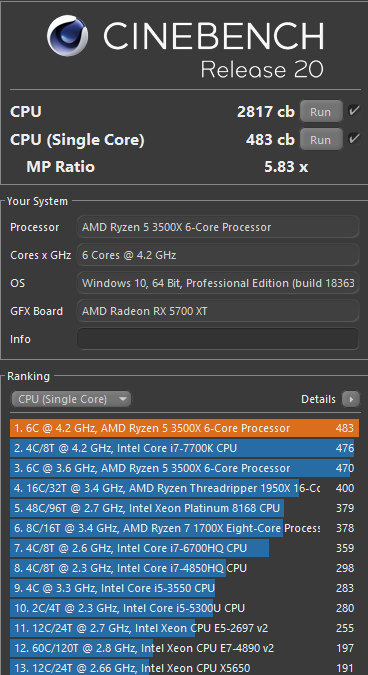Run the CPU (Single Core) benchmark

coord(321,139)
